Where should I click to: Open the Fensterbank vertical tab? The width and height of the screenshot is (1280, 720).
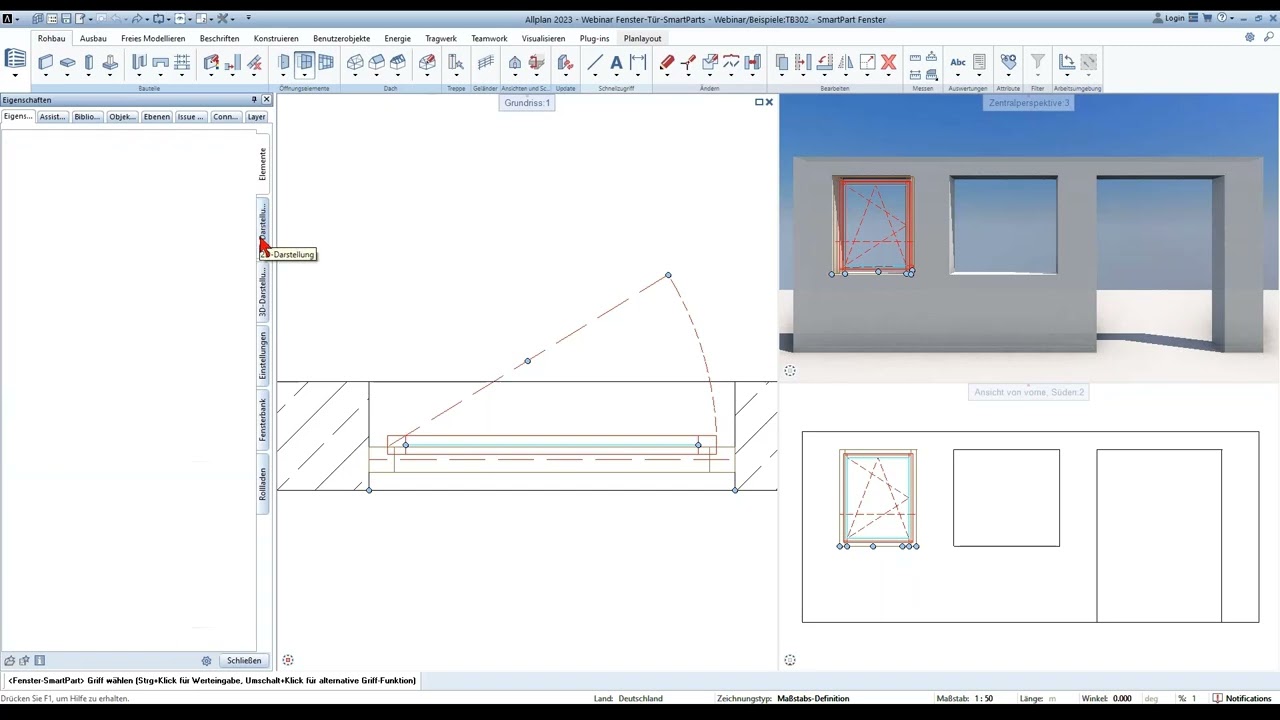(x=263, y=420)
